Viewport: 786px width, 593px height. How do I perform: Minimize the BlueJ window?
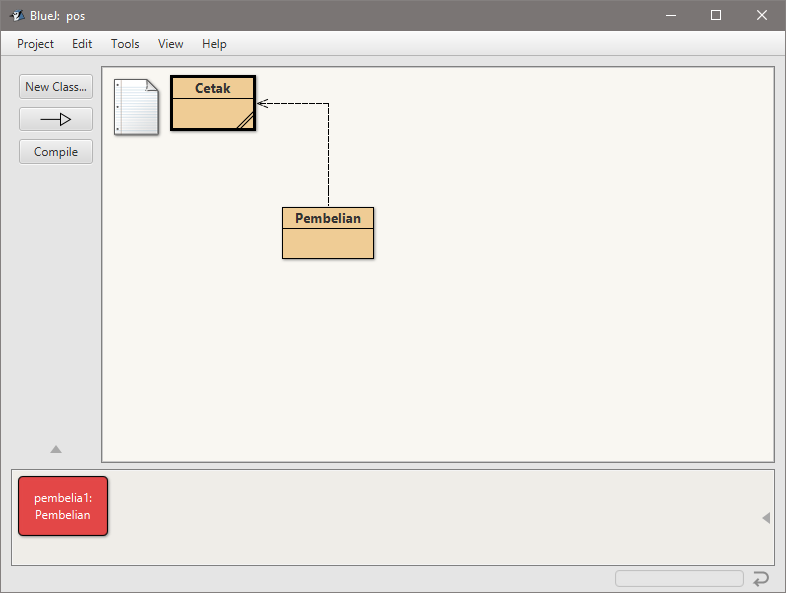[x=671, y=16]
